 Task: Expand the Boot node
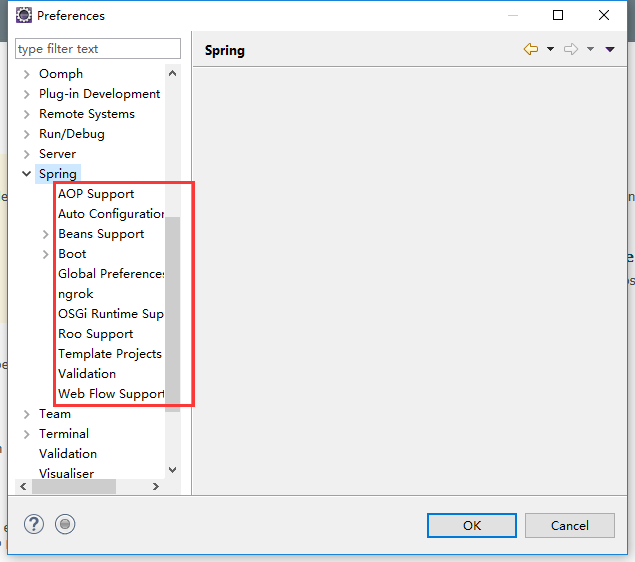[x=45, y=254]
